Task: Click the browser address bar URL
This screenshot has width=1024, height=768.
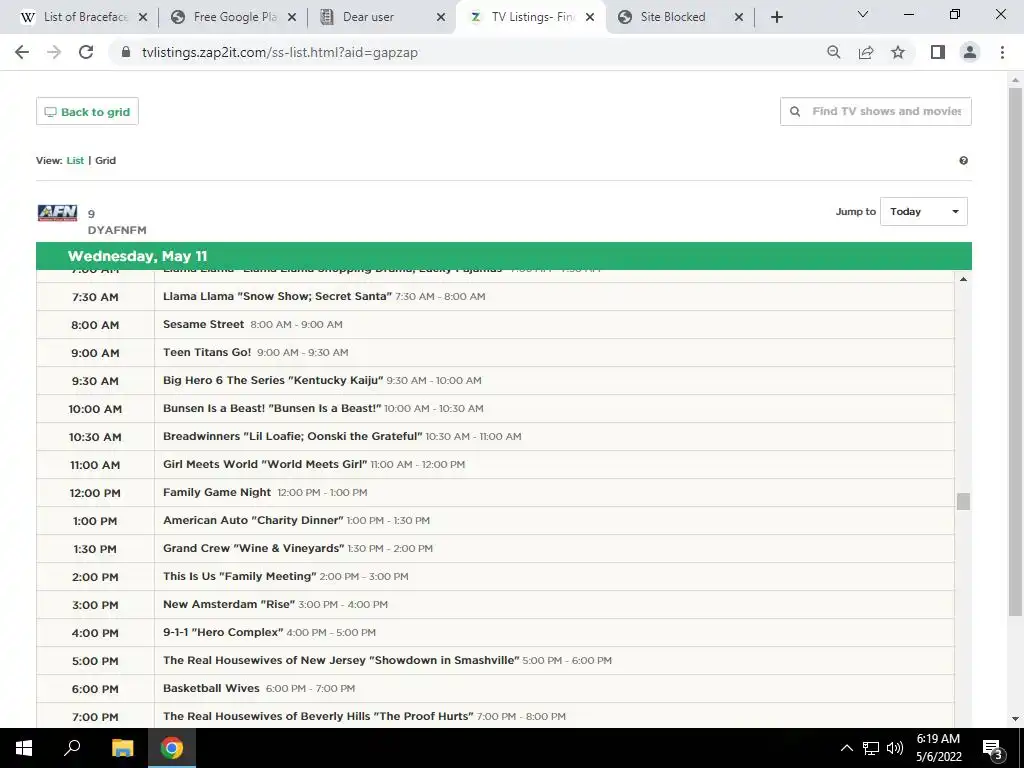Action: point(280,52)
